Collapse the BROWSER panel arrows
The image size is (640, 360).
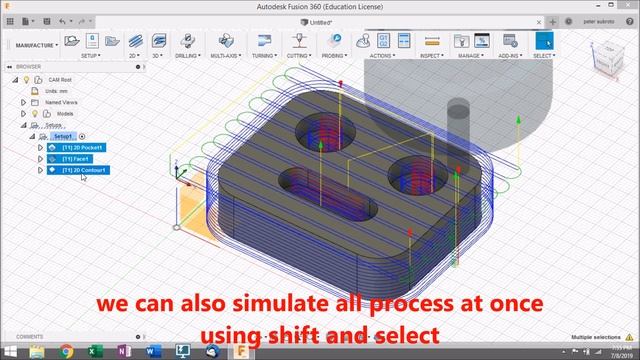point(9,67)
